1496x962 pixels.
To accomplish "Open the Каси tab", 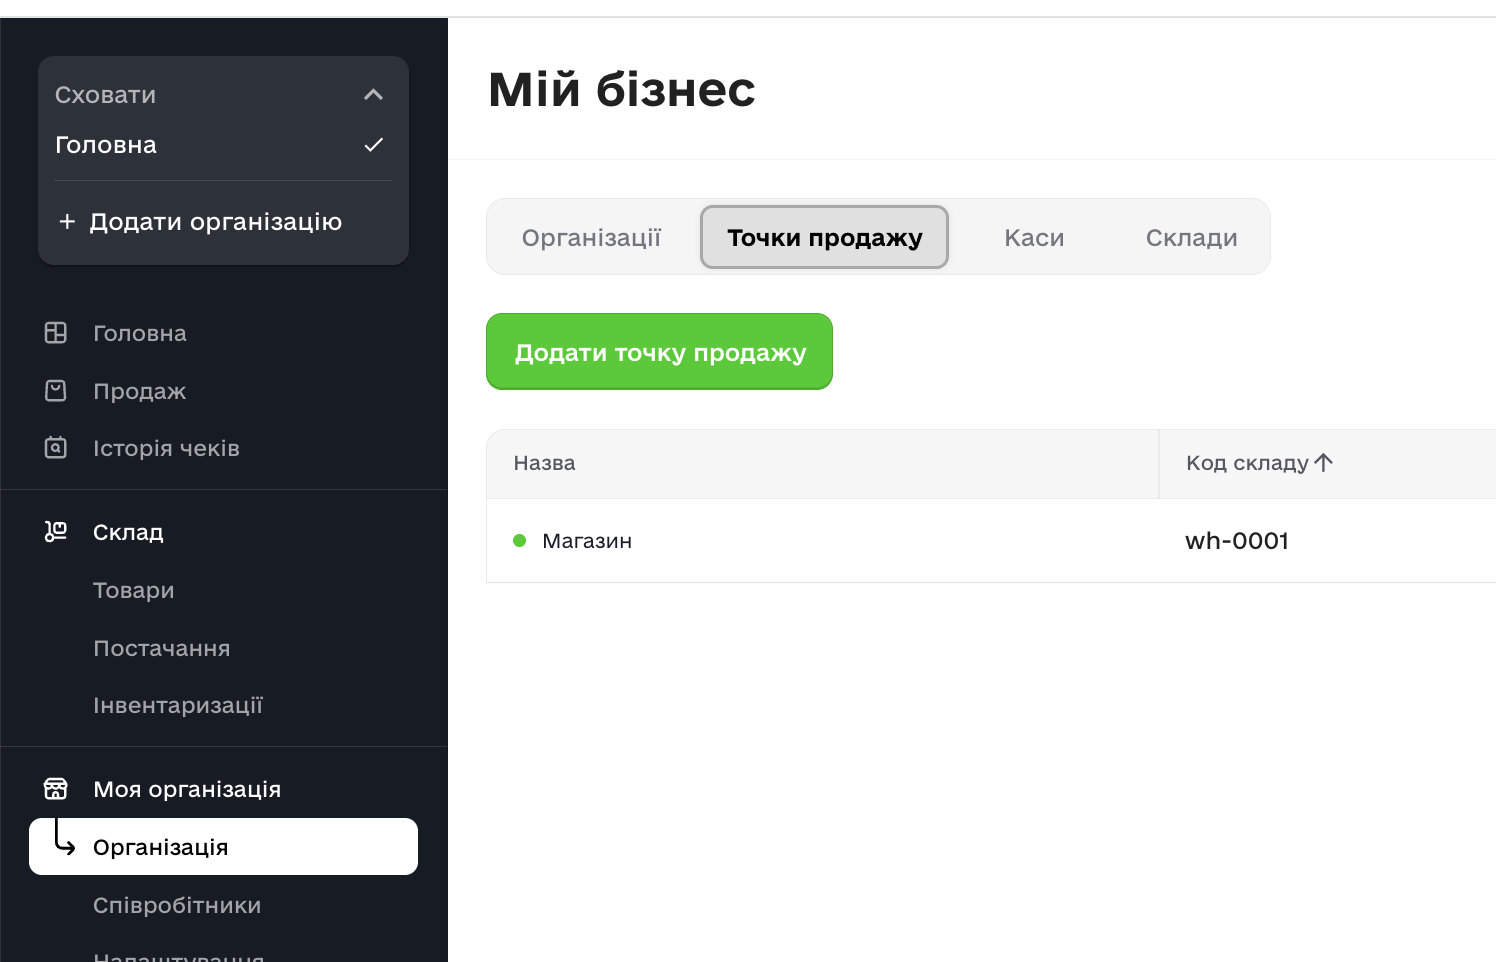I will 1033,238.
